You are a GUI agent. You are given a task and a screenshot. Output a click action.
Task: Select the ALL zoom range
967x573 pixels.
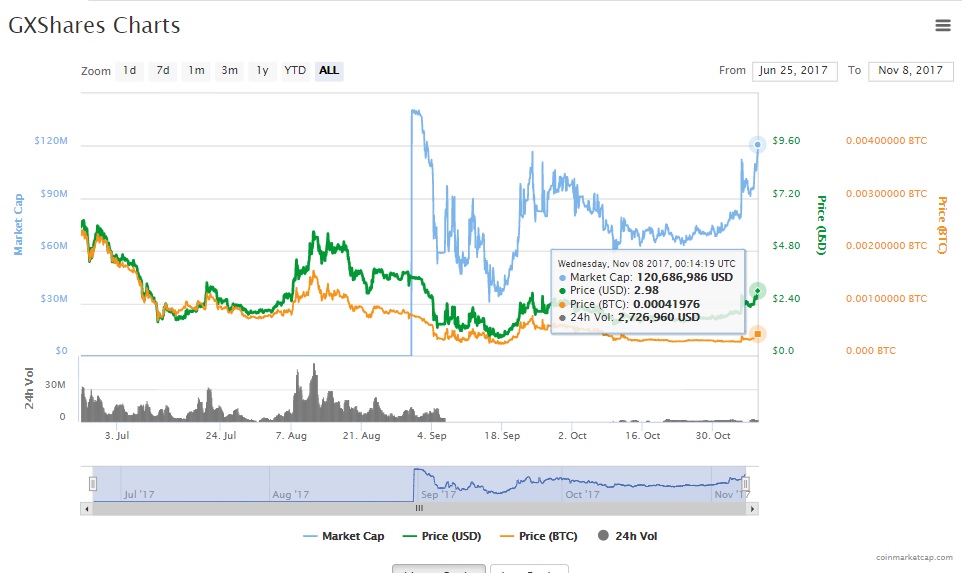click(x=329, y=70)
